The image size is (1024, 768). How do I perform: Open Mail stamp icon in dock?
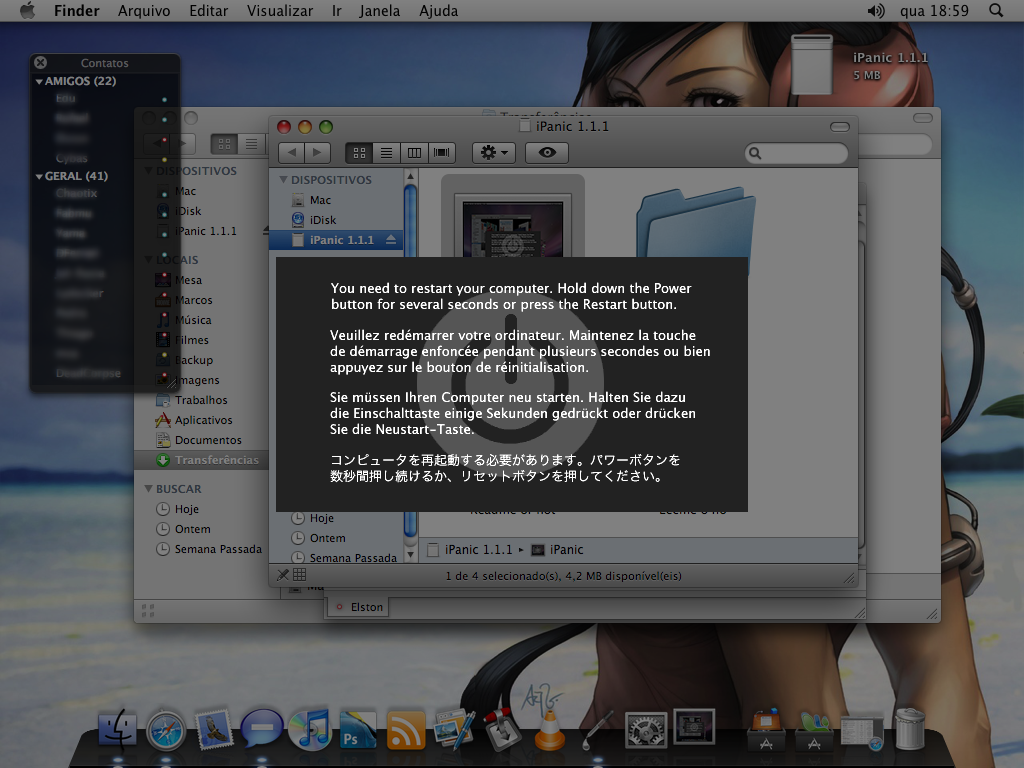pyautogui.click(x=214, y=729)
